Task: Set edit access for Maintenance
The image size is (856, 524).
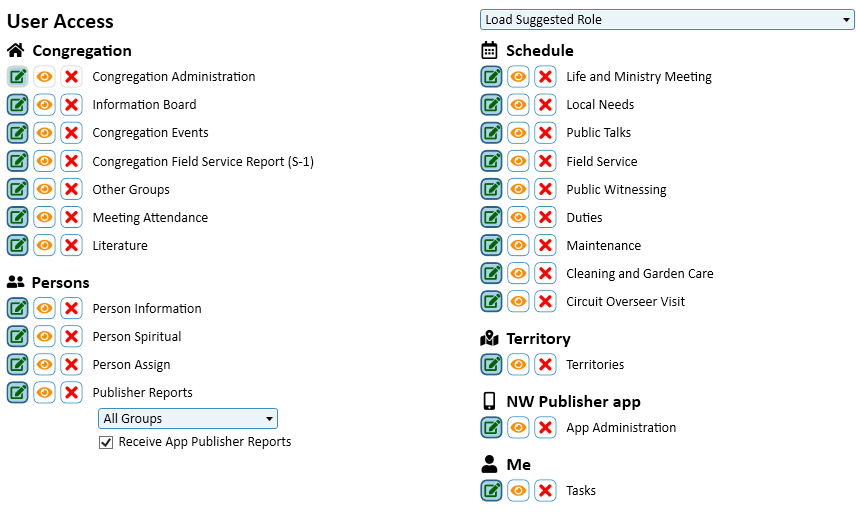Action: (x=491, y=246)
